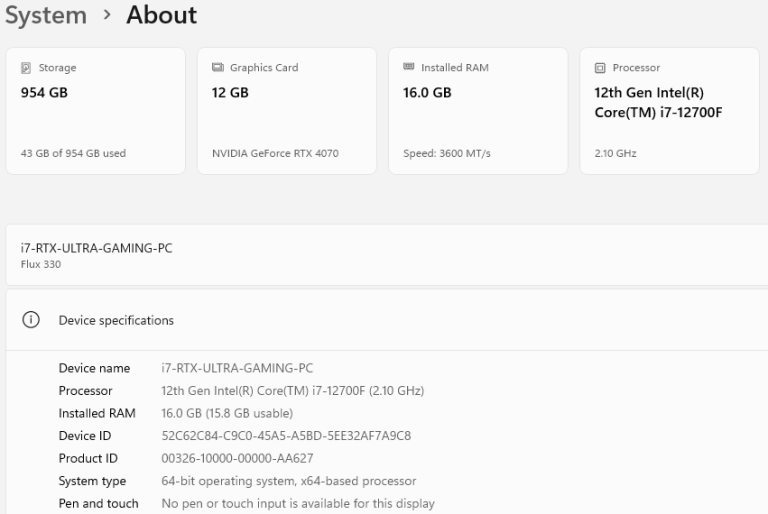Image resolution: width=768 pixels, height=514 pixels.
Task: Select the Pen and touch row value
Action: click(x=298, y=504)
